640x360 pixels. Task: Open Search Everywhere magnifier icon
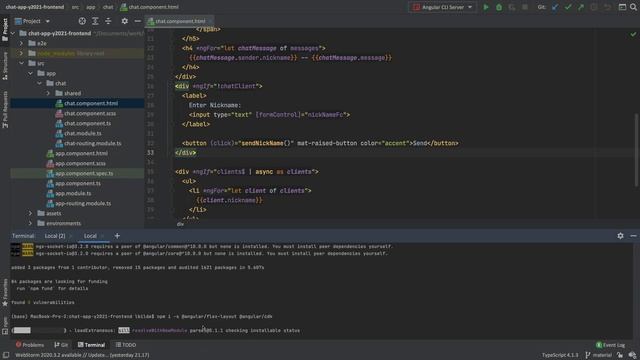click(x=633, y=7)
